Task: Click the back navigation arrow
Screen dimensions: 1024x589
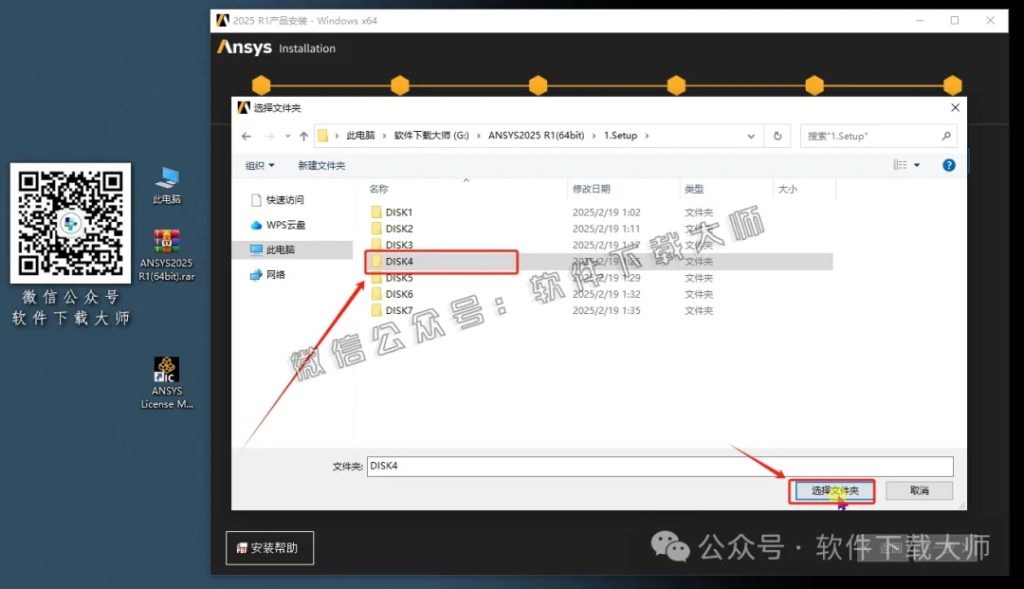Action: (x=246, y=136)
